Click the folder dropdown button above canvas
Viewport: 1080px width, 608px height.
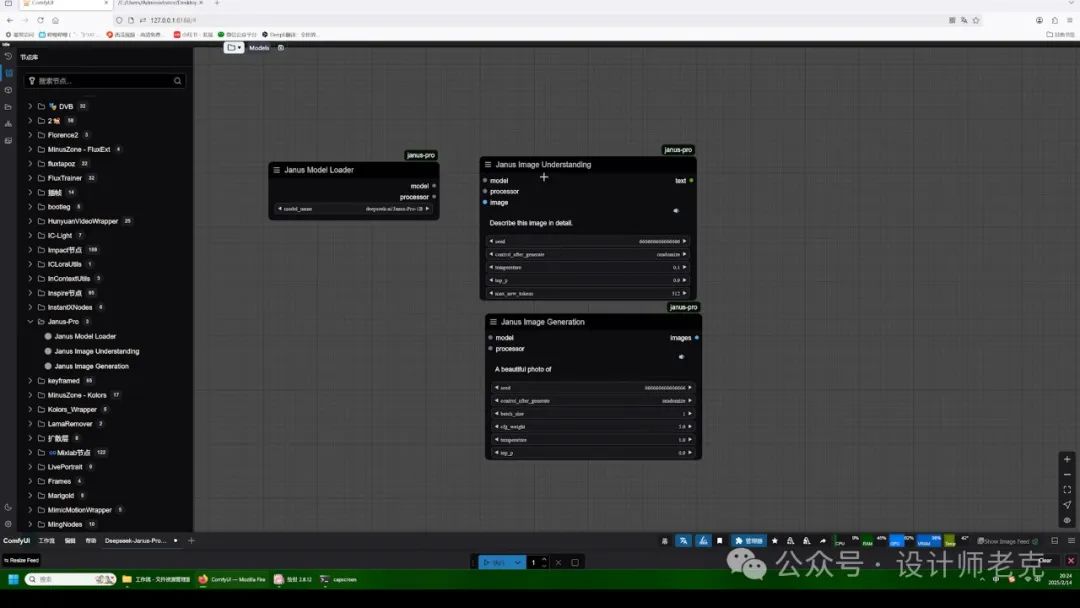point(233,48)
